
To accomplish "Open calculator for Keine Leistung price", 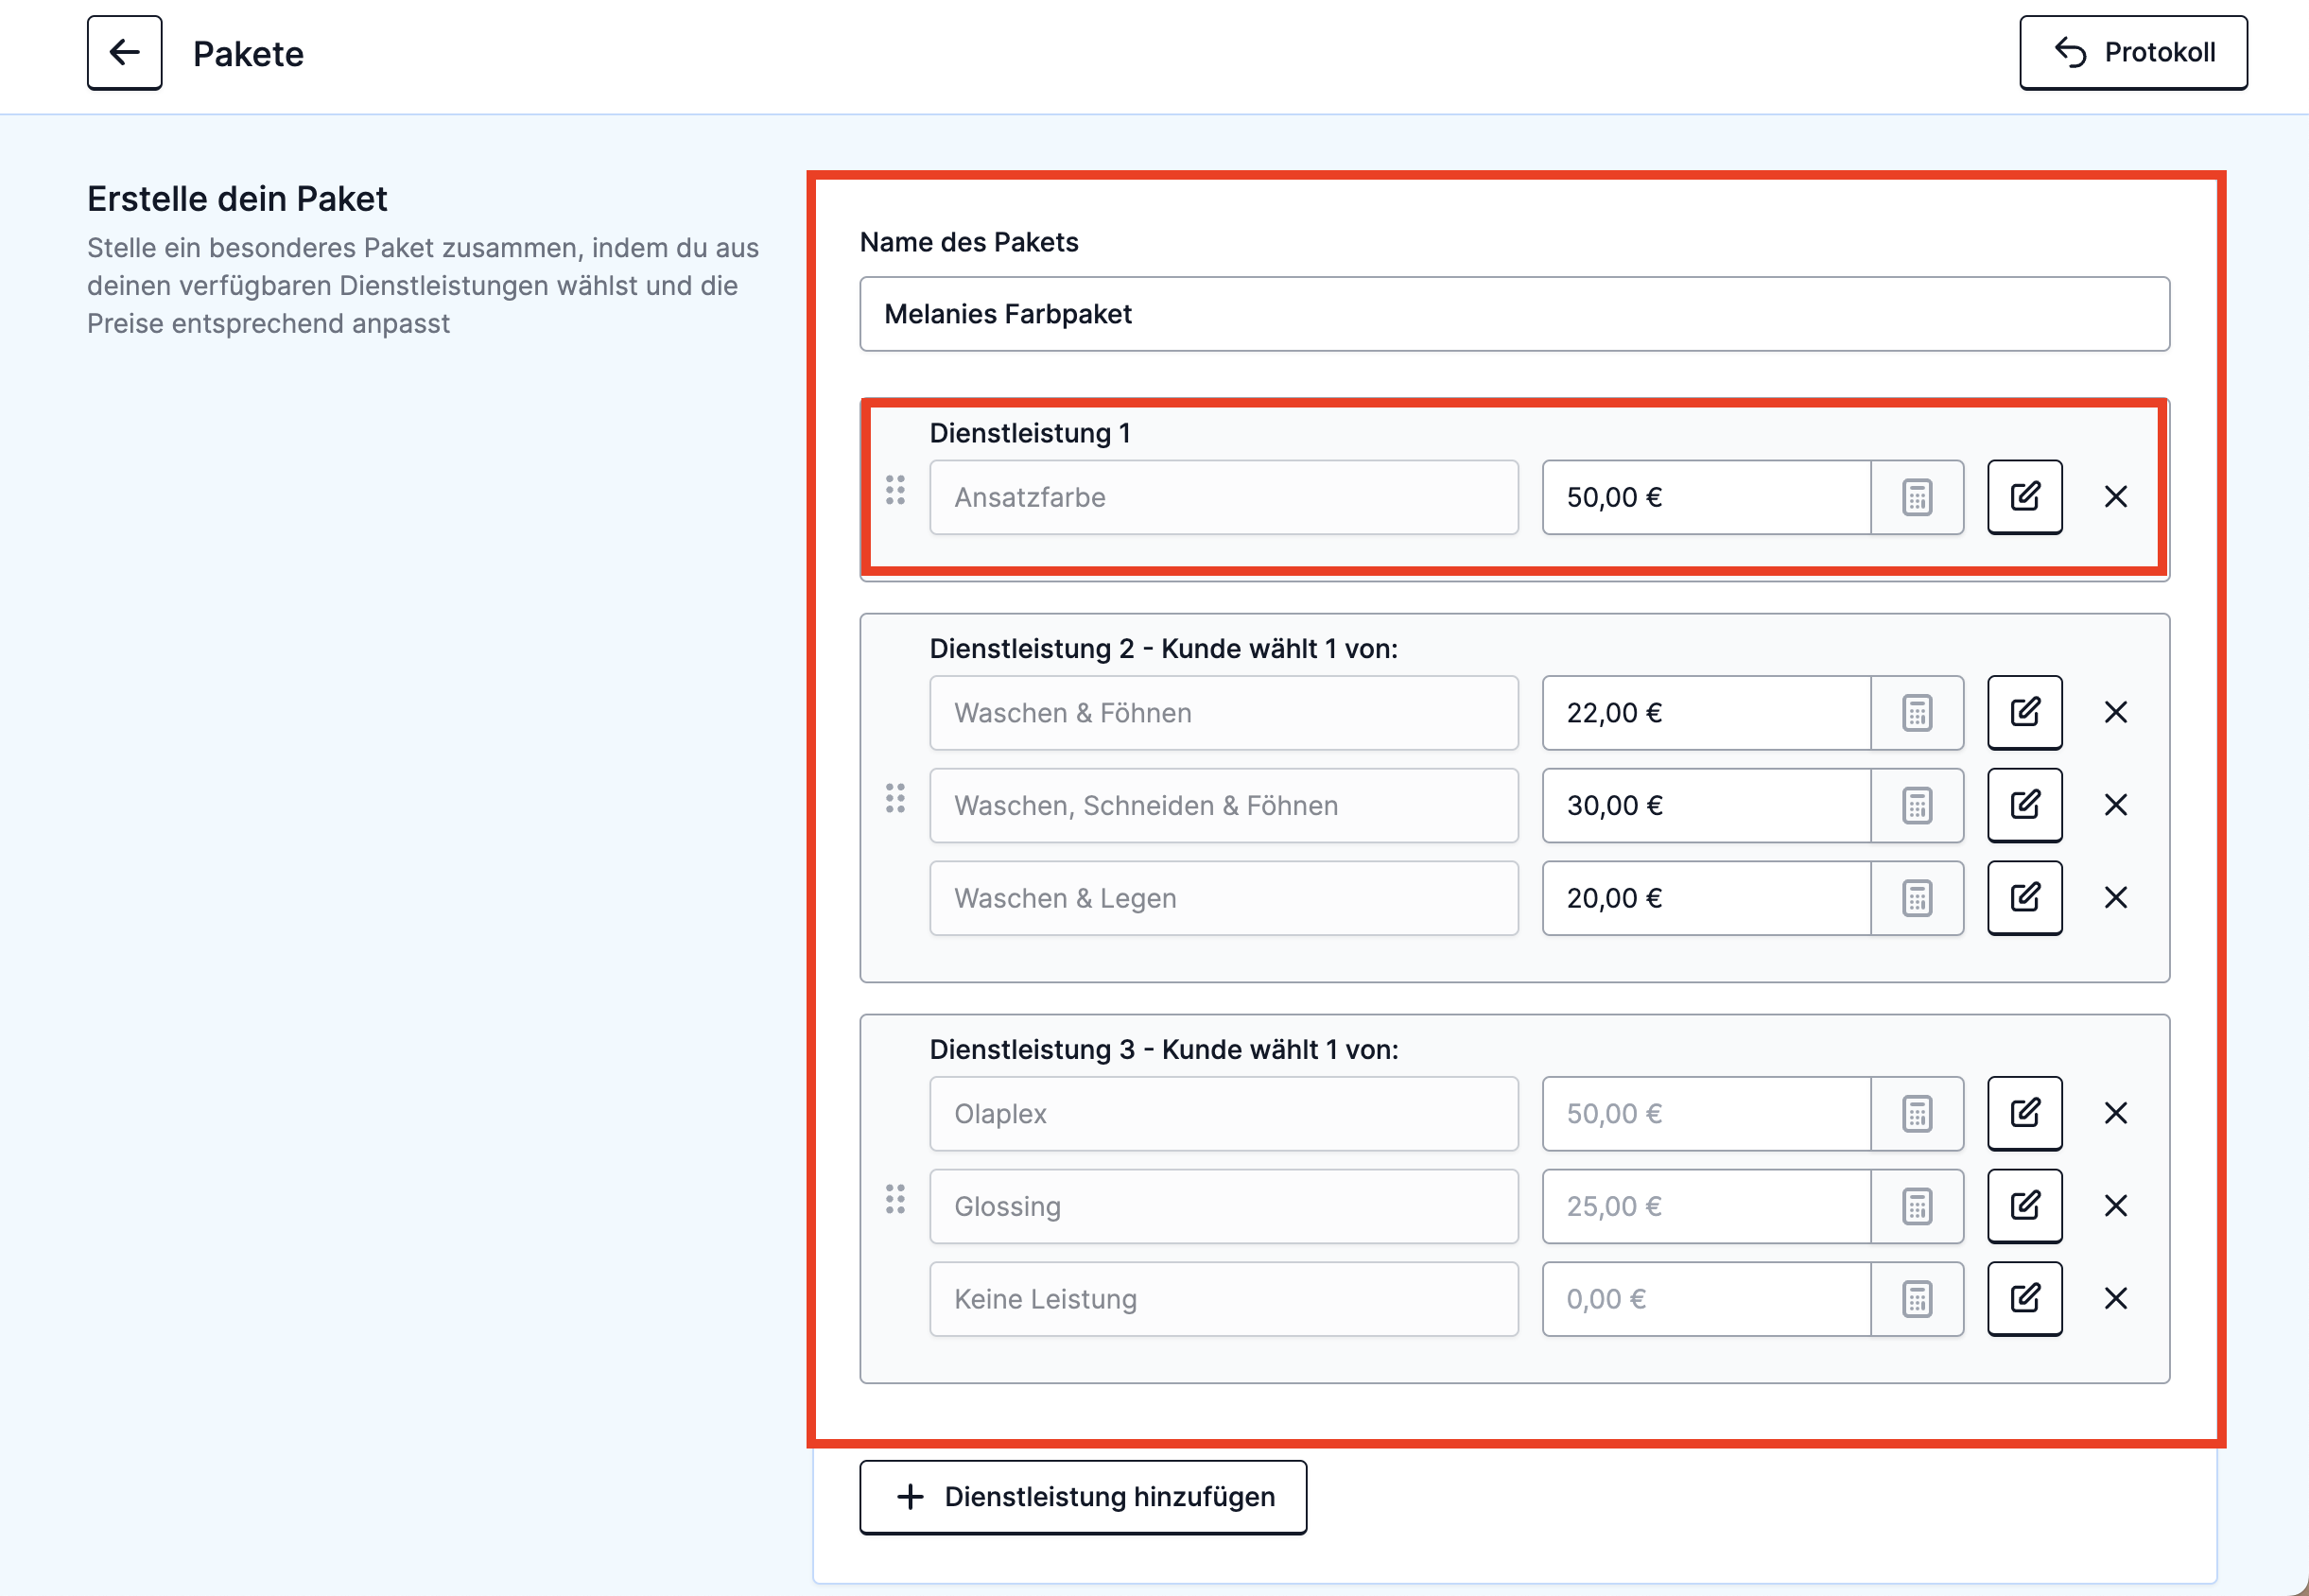I will 1917,1299.
